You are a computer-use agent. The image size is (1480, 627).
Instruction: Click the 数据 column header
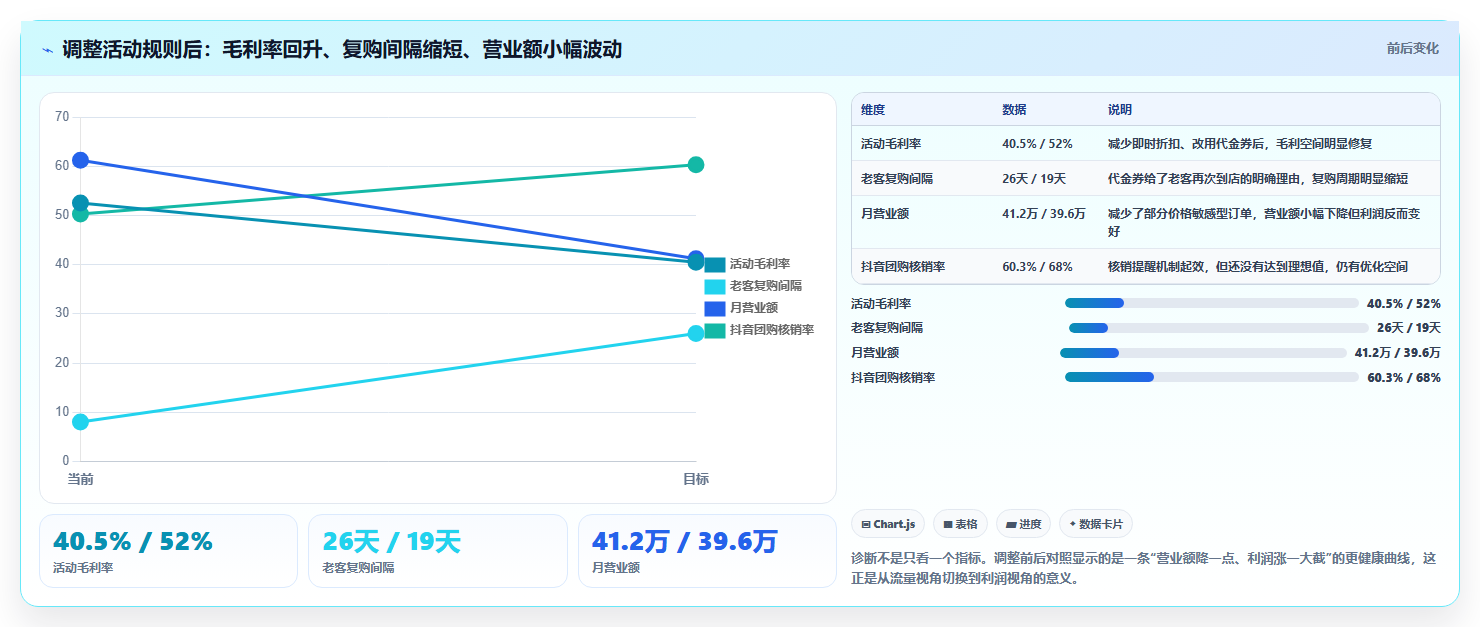pyautogui.click(x=1014, y=110)
